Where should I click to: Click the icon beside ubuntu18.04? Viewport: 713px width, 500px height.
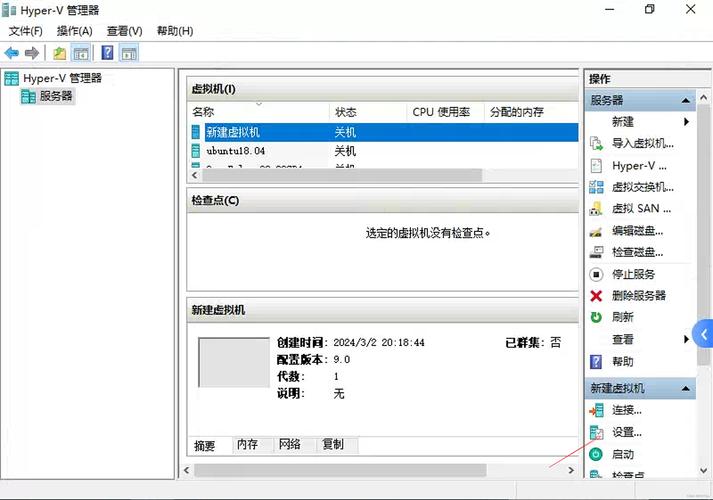[x=196, y=150]
